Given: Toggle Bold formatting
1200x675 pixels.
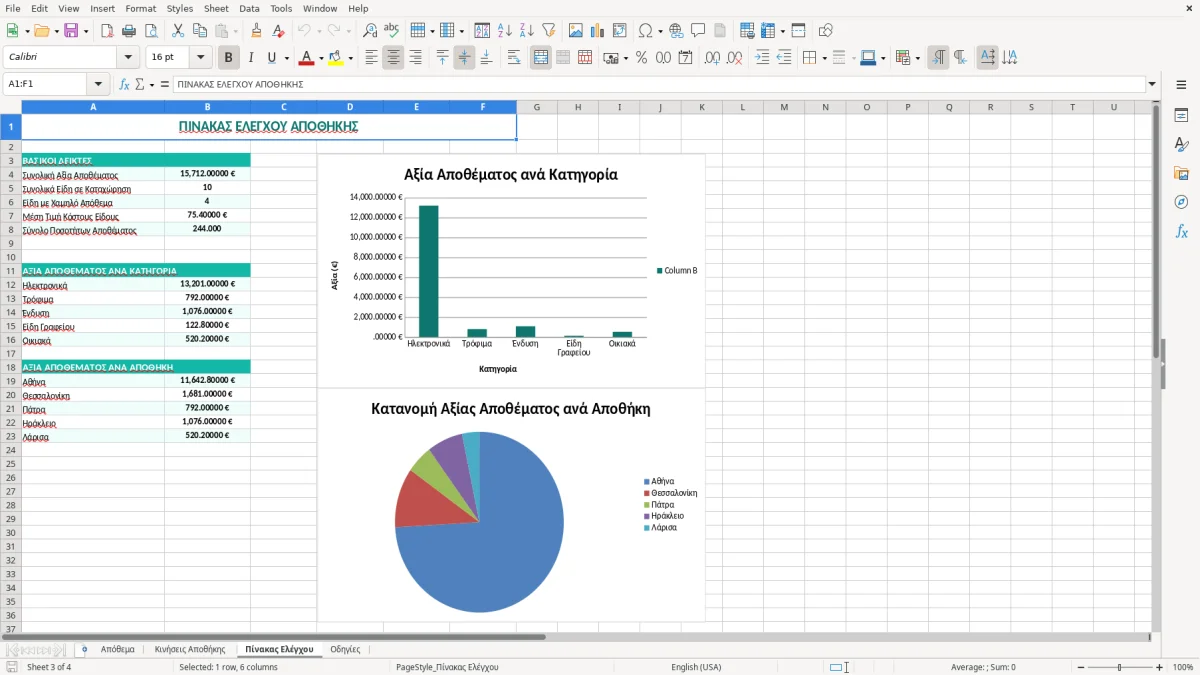Looking at the screenshot, I should coord(228,58).
